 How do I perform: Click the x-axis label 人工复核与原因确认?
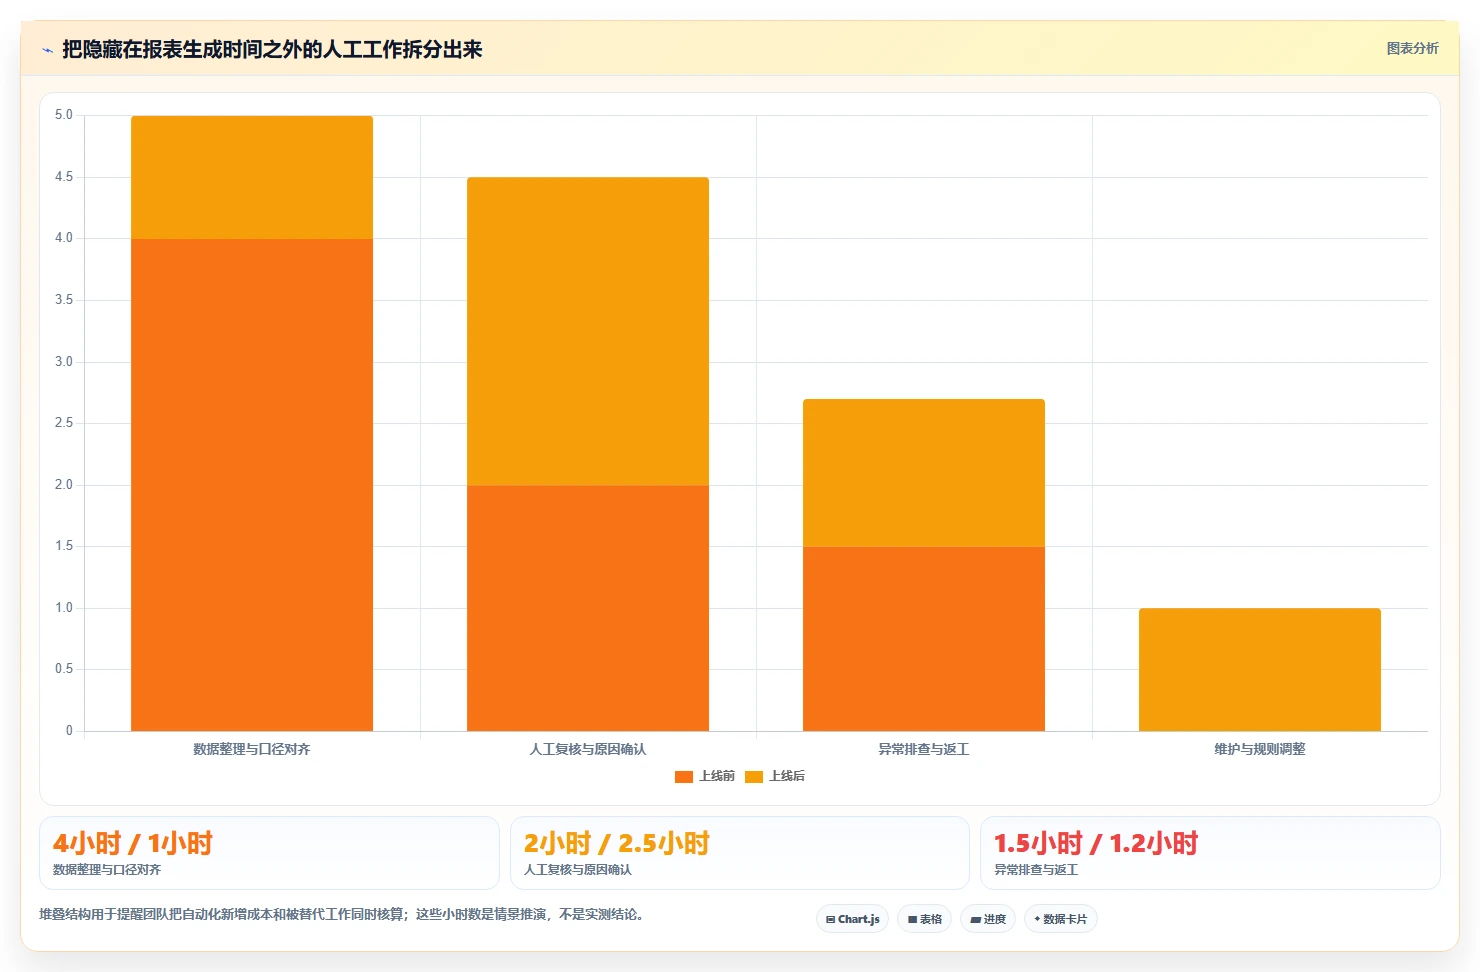click(x=588, y=749)
